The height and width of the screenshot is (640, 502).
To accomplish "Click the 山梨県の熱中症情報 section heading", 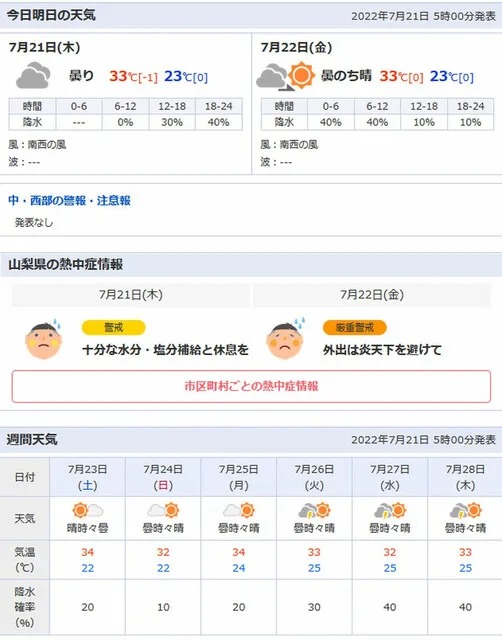I will pos(65,264).
